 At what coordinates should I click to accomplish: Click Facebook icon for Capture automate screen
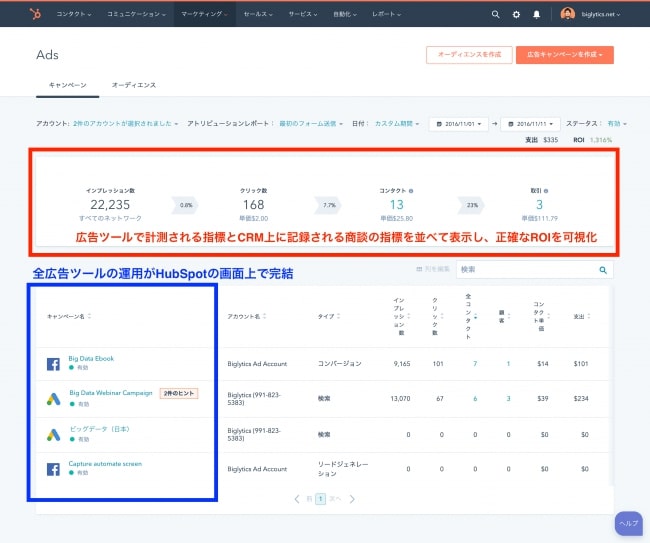pyautogui.click(x=53, y=469)
